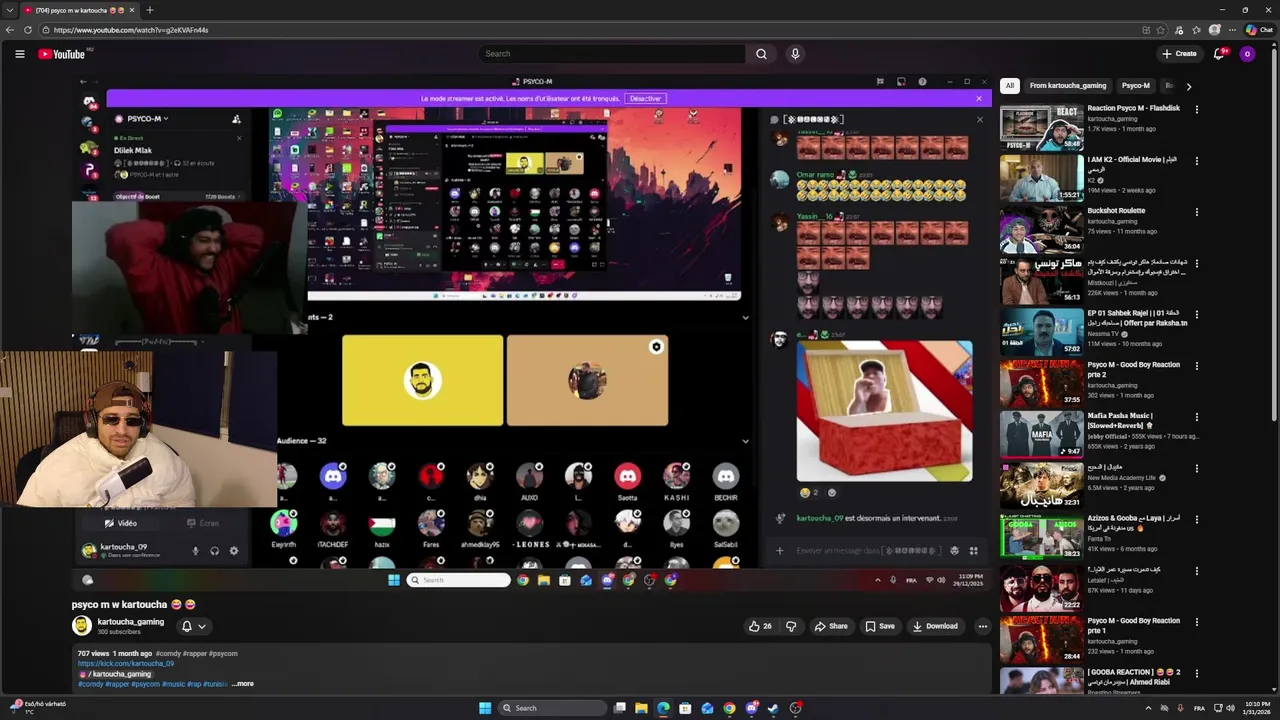Open Discord from the taskbar

pyautogui.click(x=751, y=708)
